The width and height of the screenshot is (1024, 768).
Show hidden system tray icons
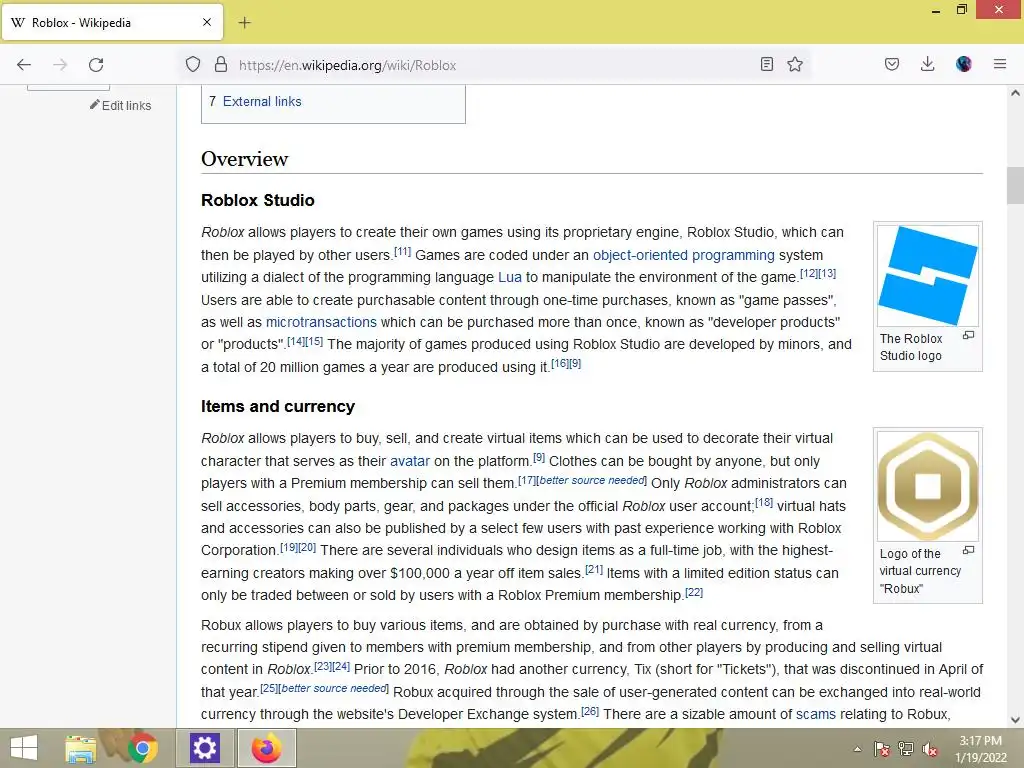tap(857, 749)
